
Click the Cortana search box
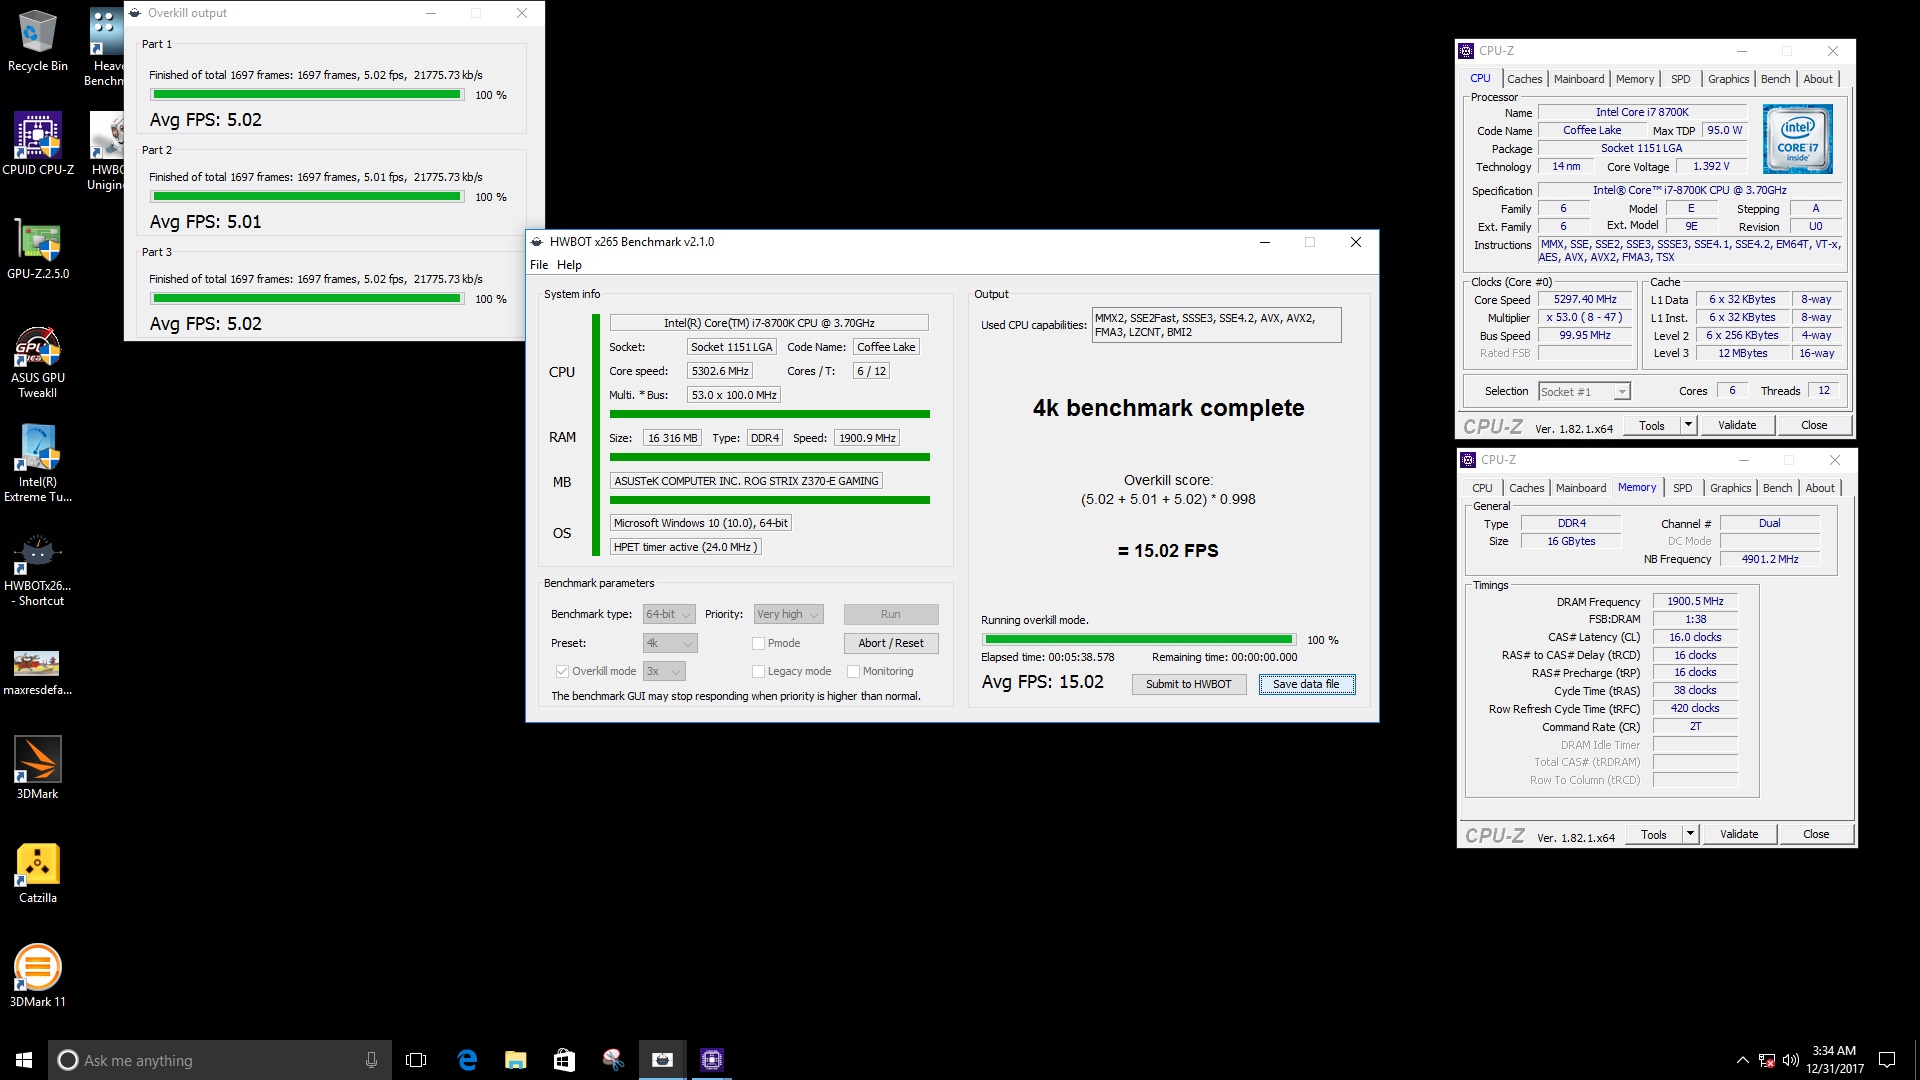pos(218,1060)
